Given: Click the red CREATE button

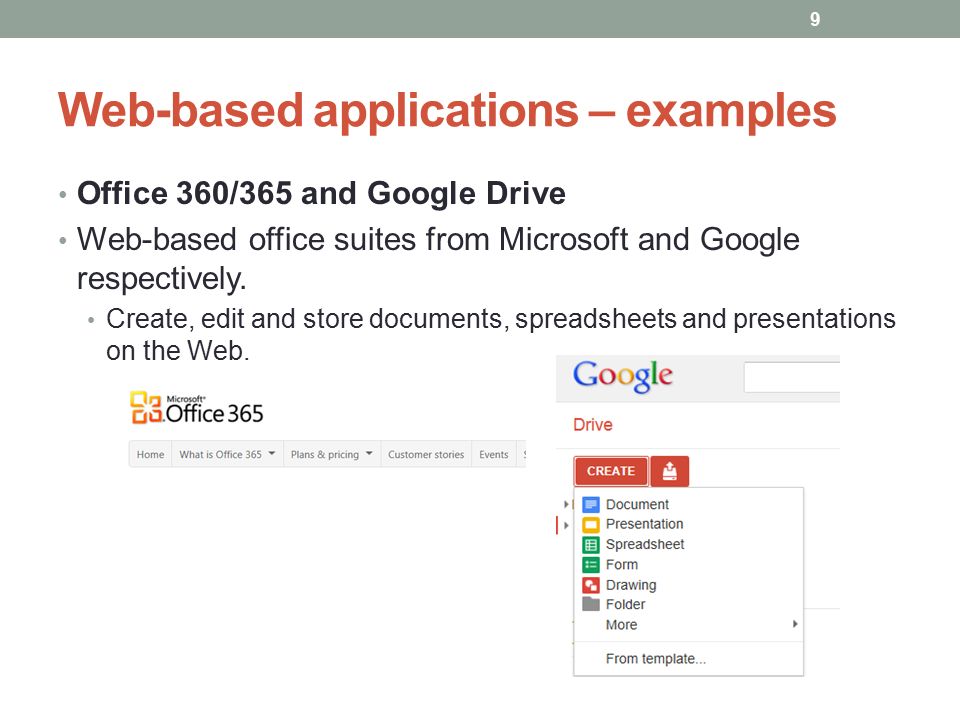Looking at the screenshot, I should pyautogui.click(x=610, y=471).
